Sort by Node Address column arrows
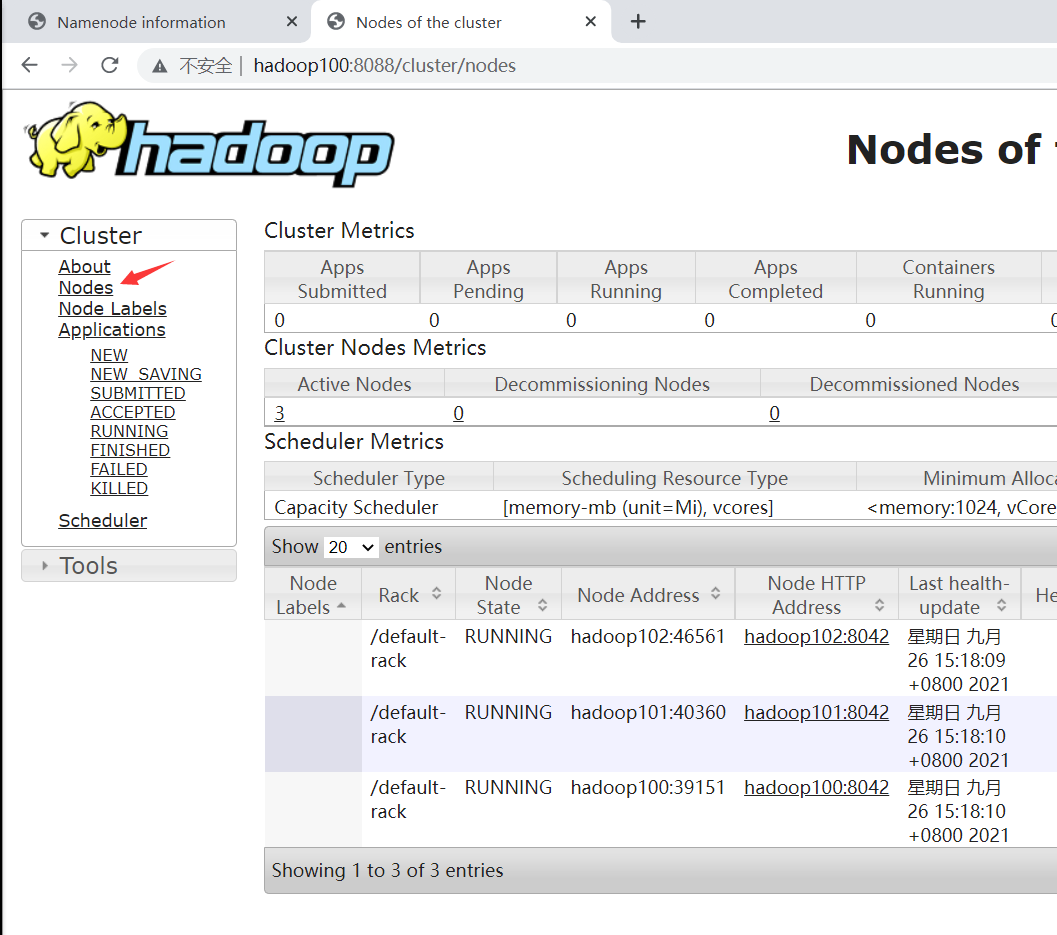Viewport: 1057px width, 935px height. pos(716,594)
